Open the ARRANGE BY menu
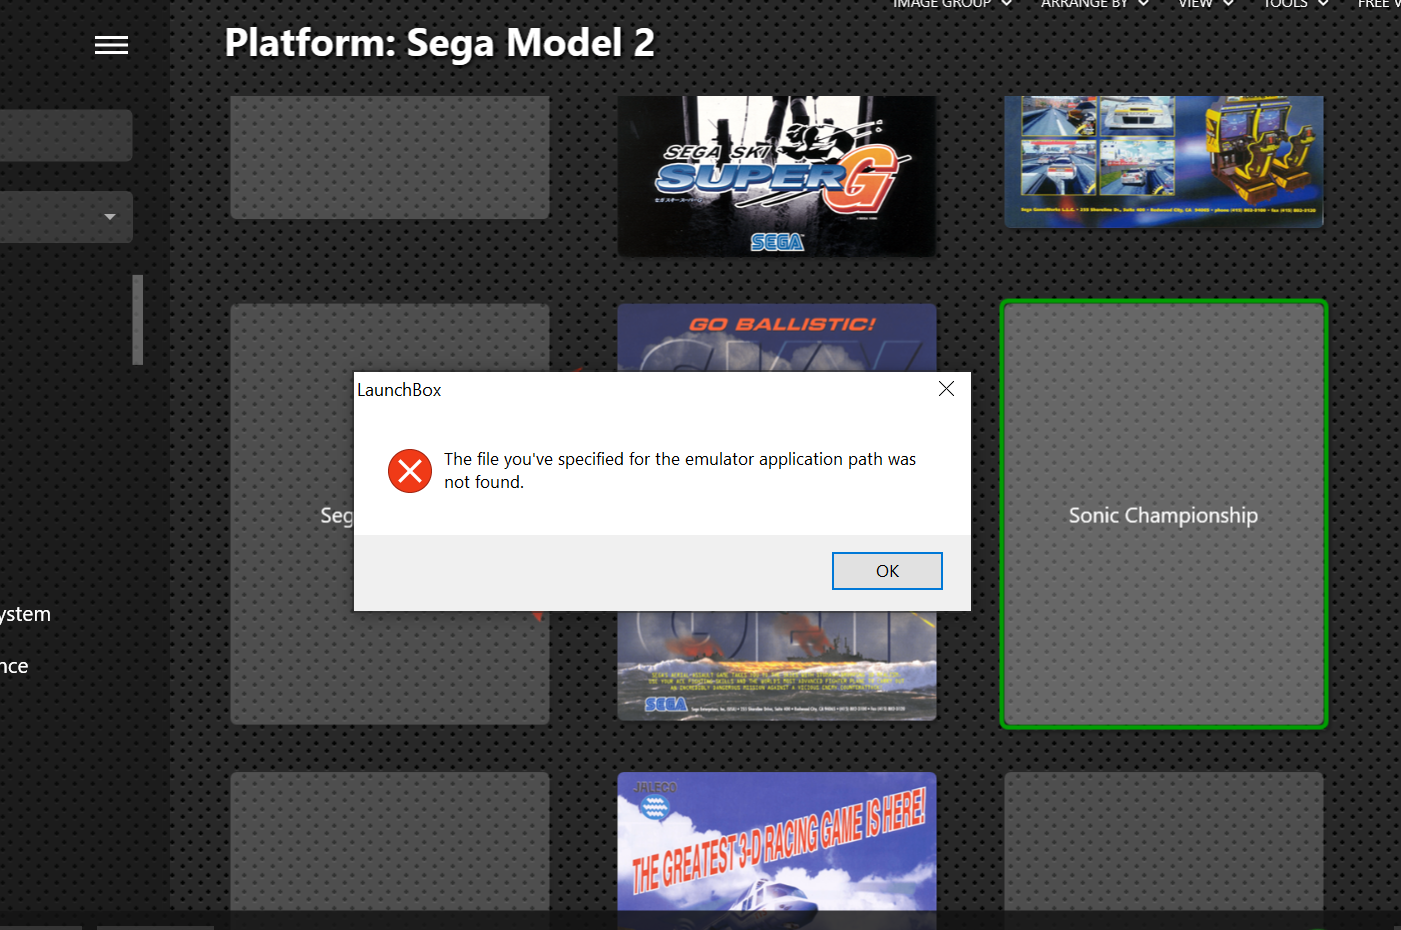This screenshot has width=1401, height=930. pyautogui.click(x=1094, y=4)
